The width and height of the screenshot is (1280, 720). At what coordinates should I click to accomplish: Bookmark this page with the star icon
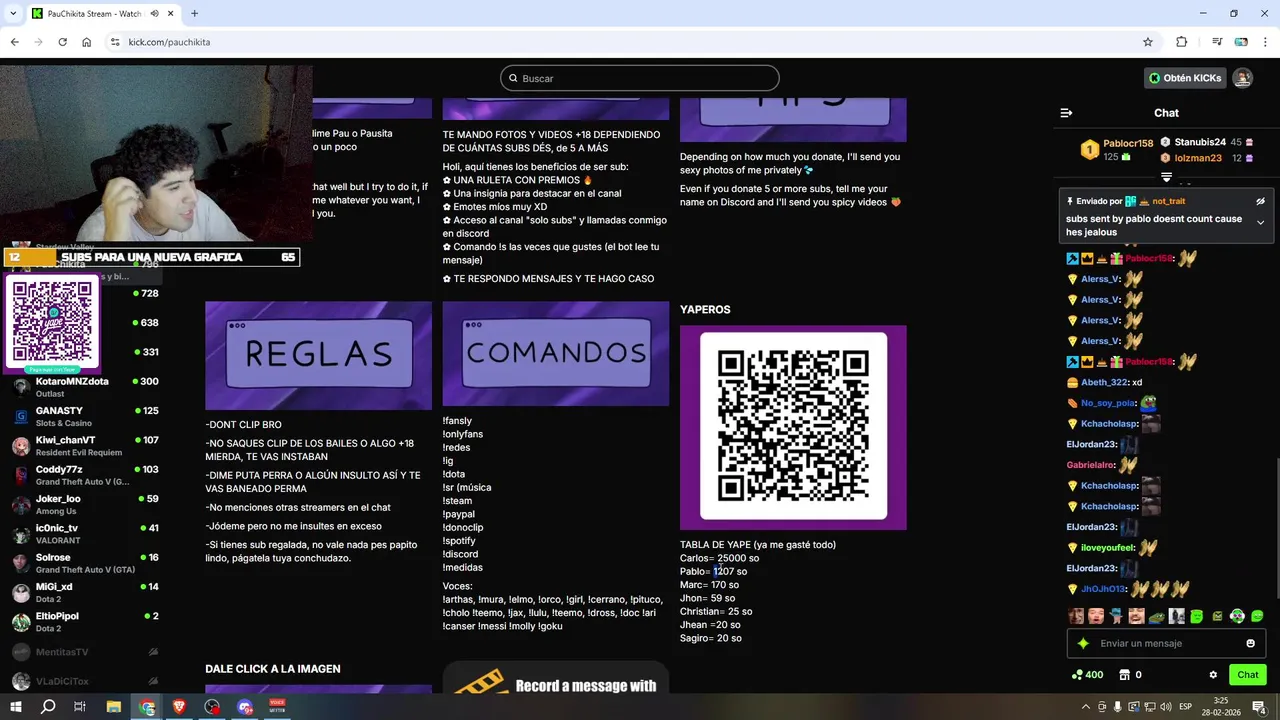(x=1148, y=42)
